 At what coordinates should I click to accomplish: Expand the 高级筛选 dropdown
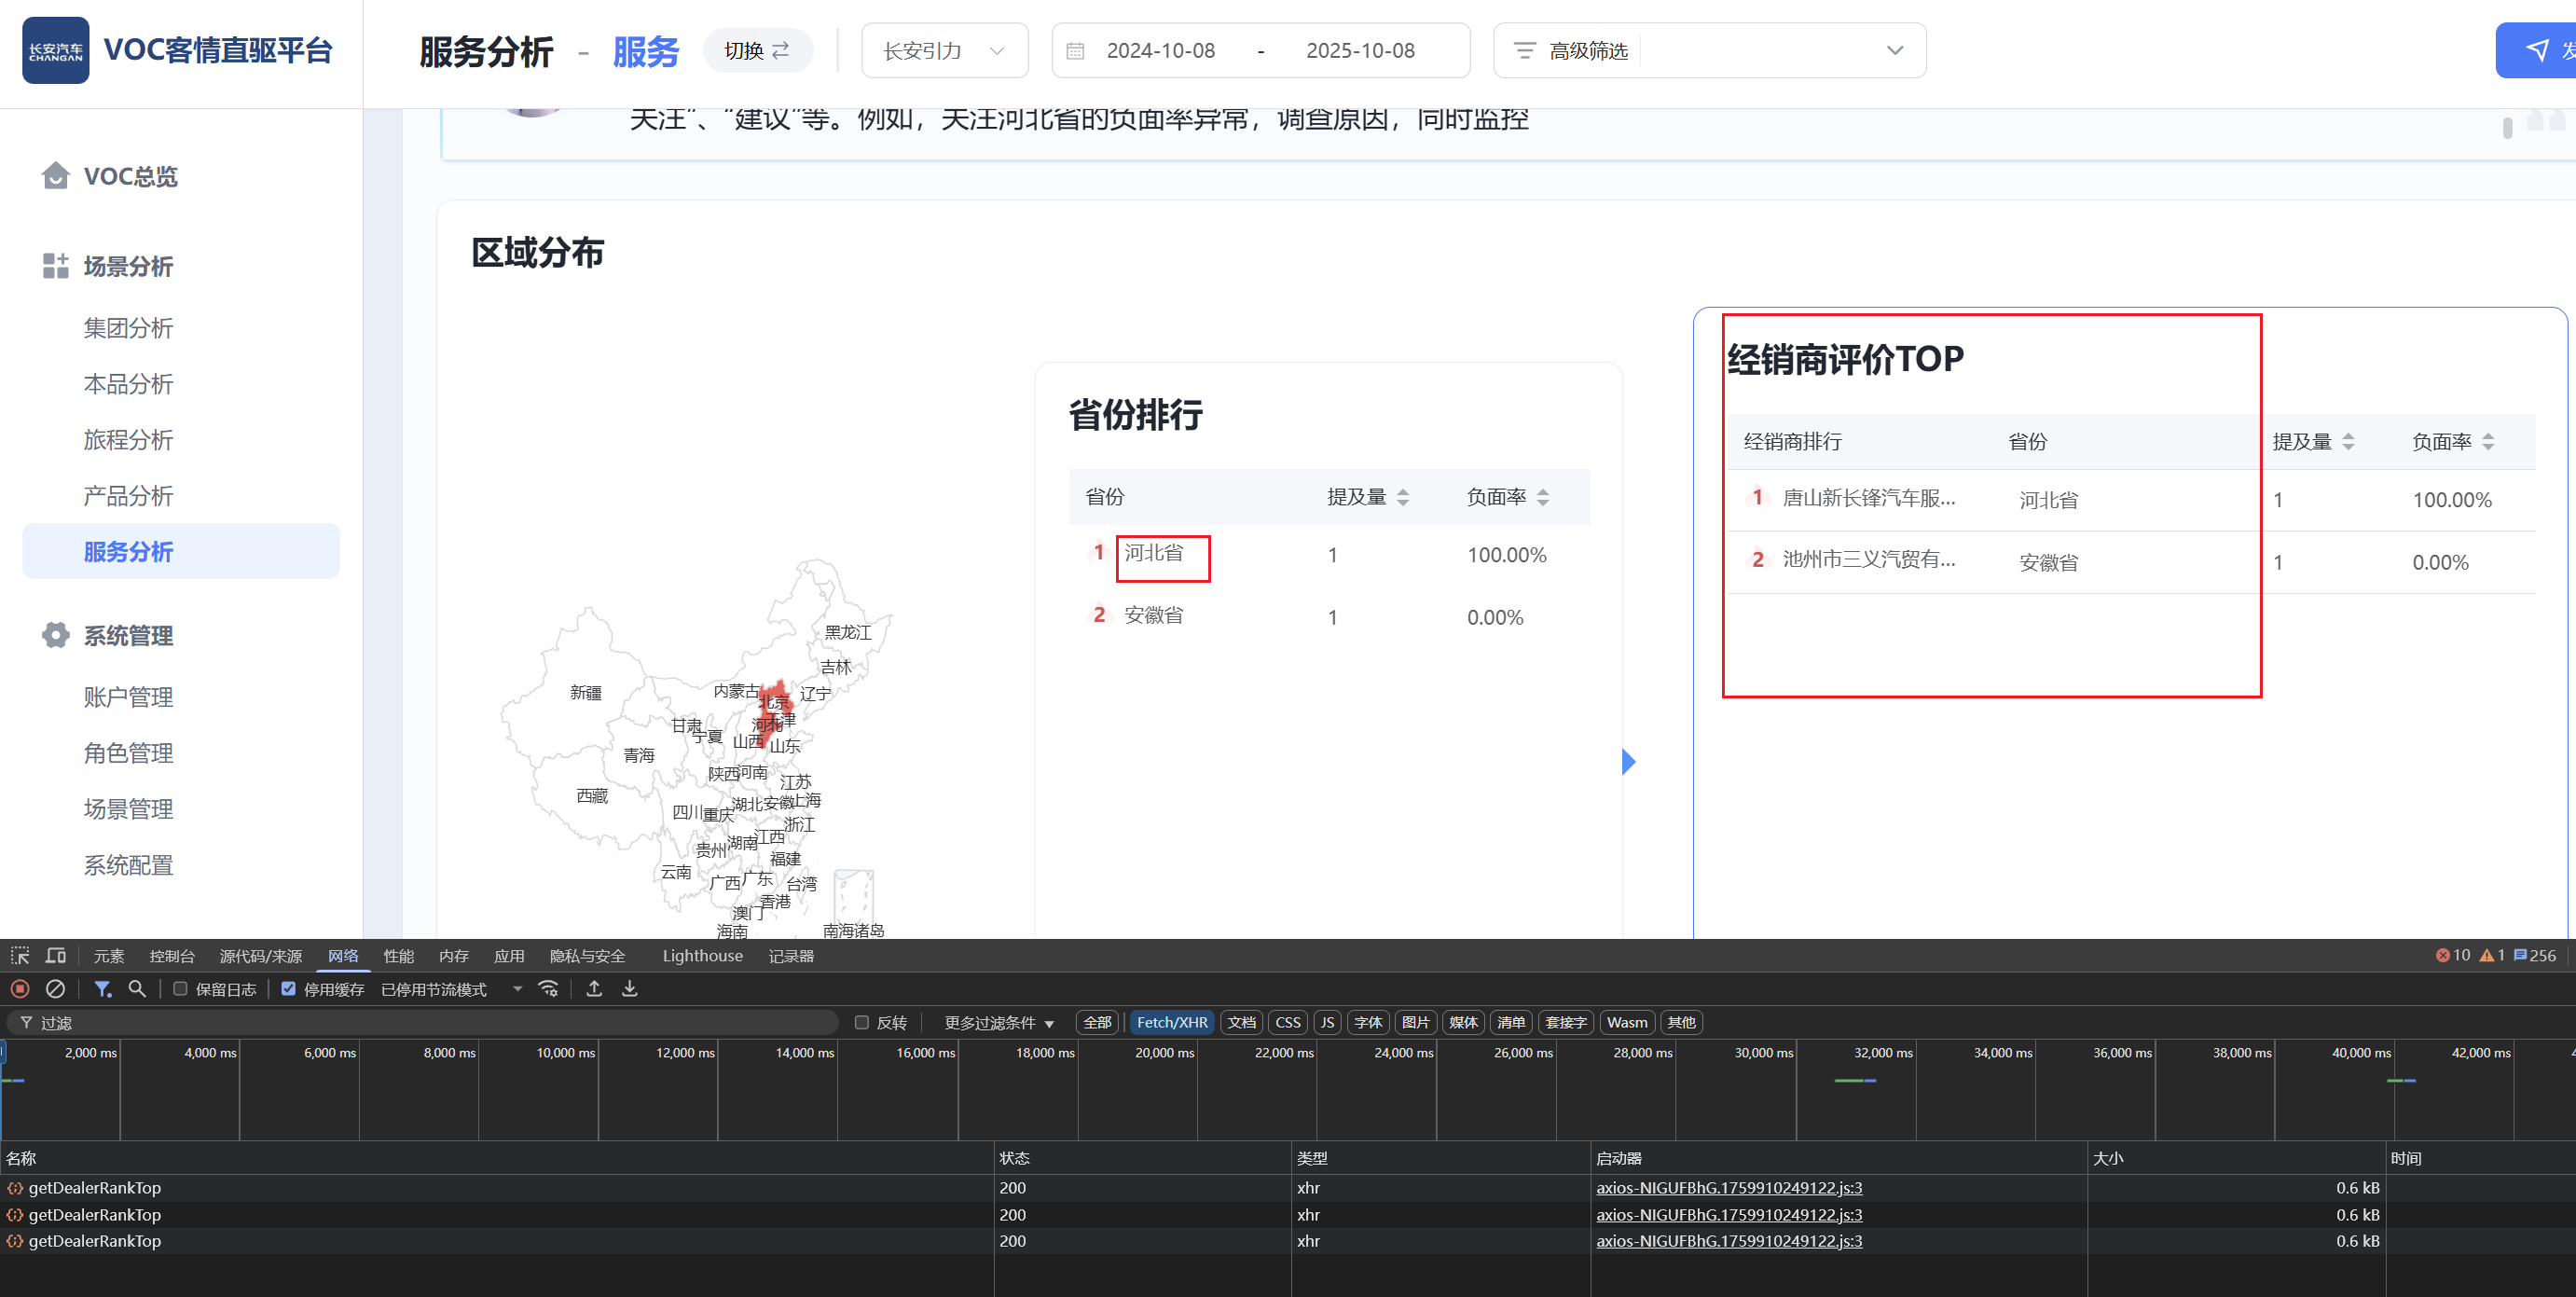[x=1709, y=51]
